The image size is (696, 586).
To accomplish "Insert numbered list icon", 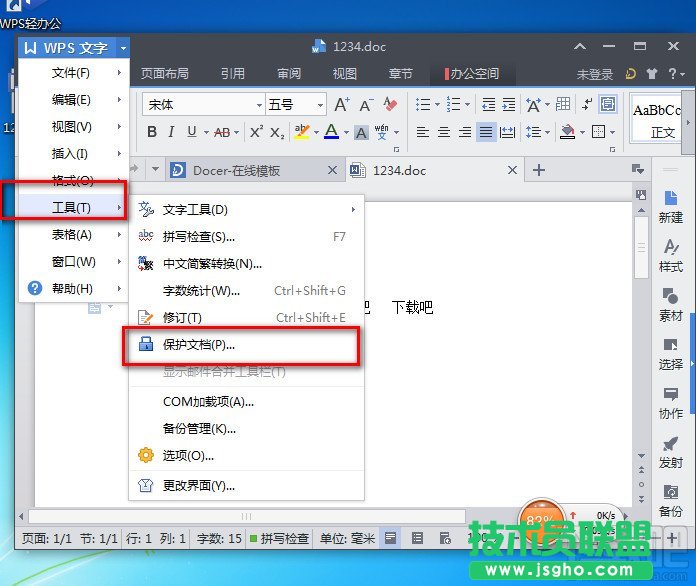I will (454, 105).
